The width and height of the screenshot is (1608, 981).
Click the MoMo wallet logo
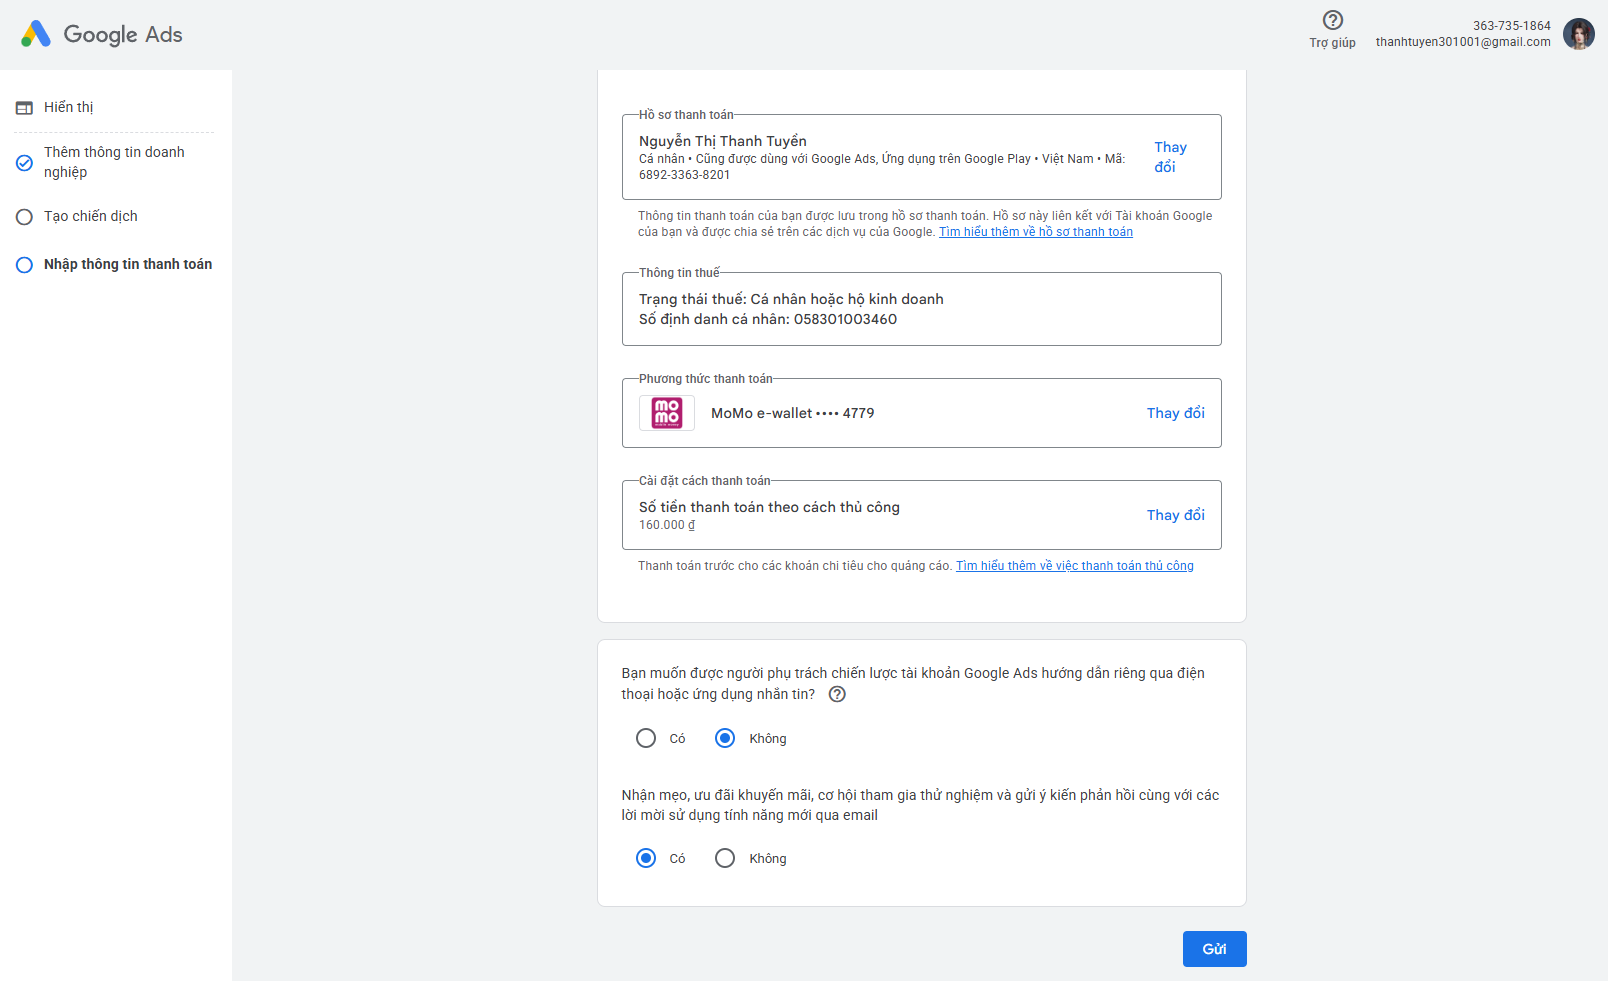[667, 413]
